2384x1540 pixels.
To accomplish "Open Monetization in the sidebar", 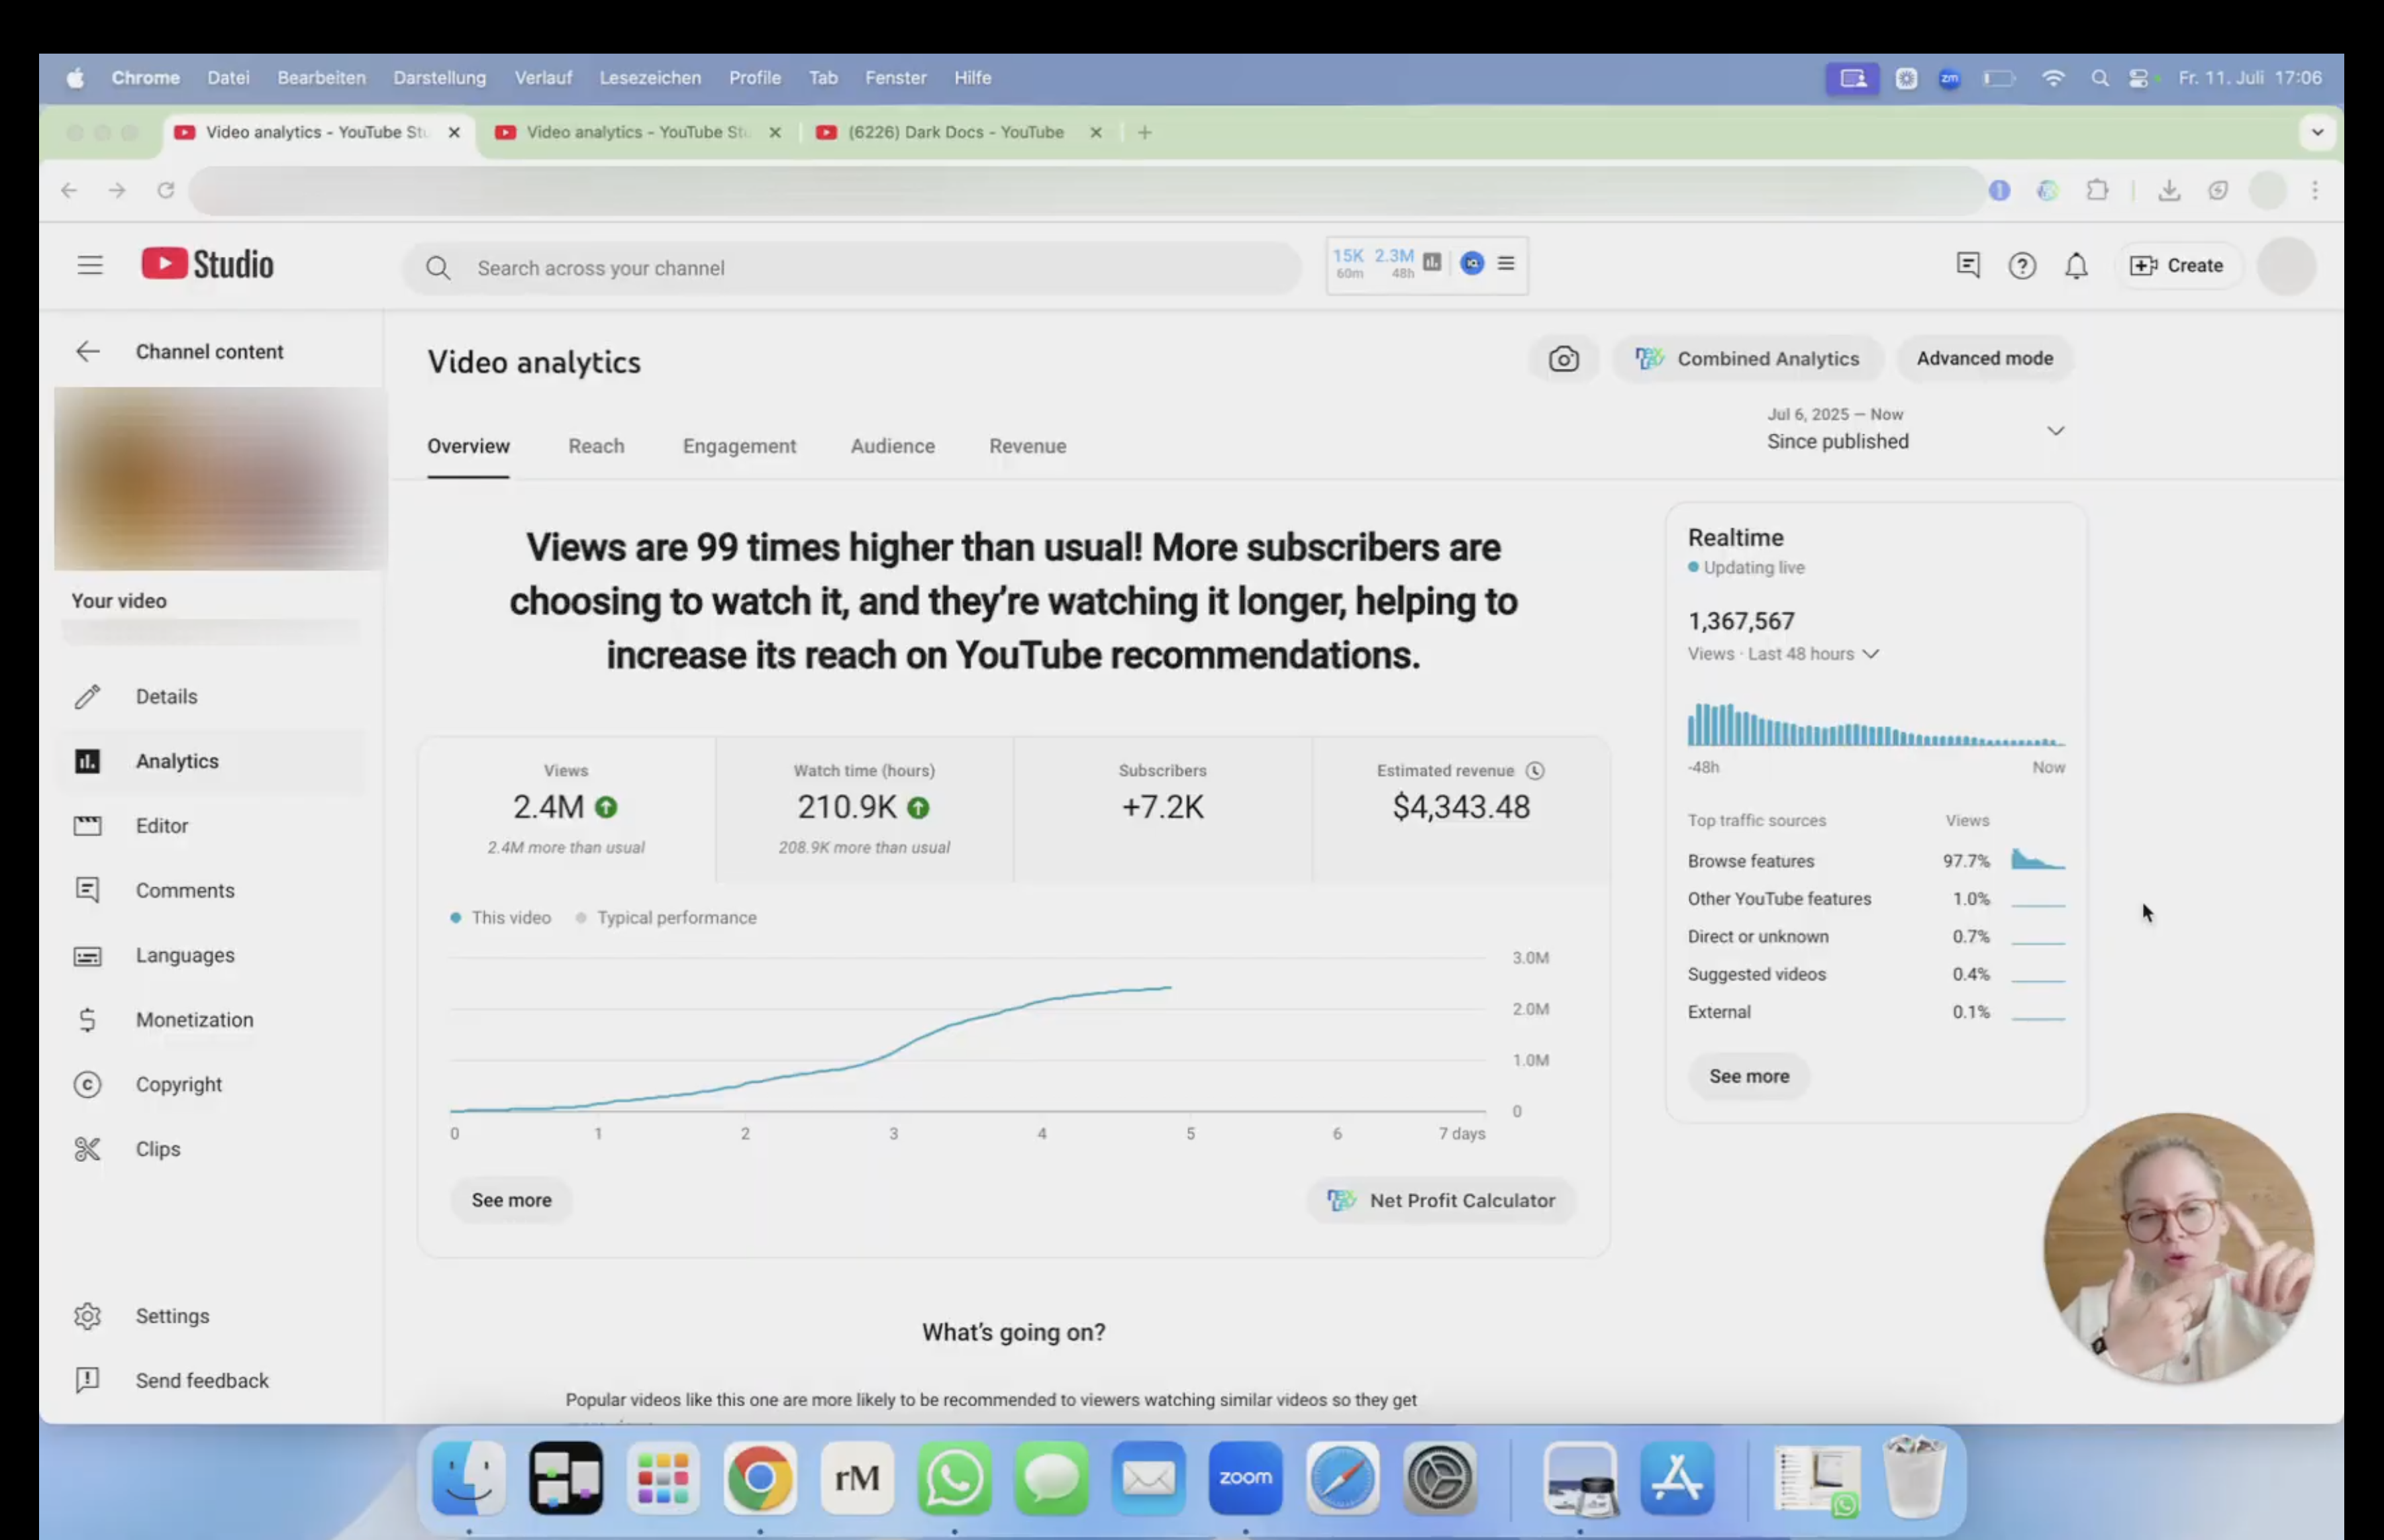I will click(x=213, y=1019).
